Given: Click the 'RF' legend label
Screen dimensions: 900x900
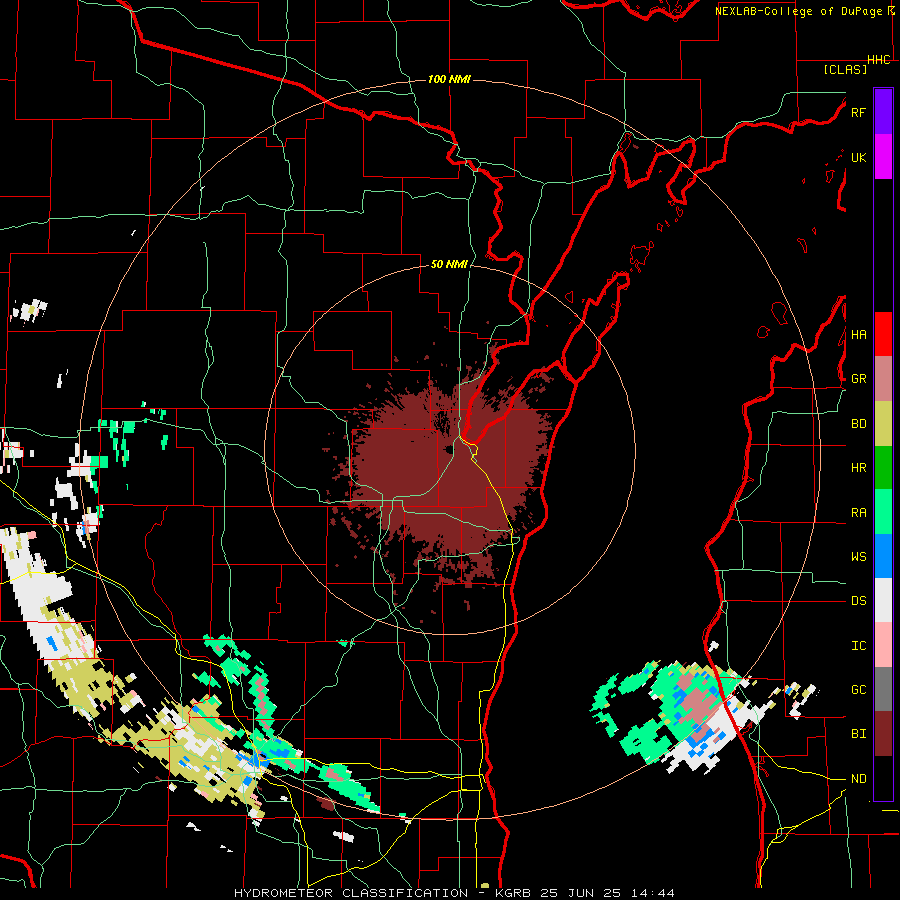Looking at the screenshot, I should click(x=858, y=112).
